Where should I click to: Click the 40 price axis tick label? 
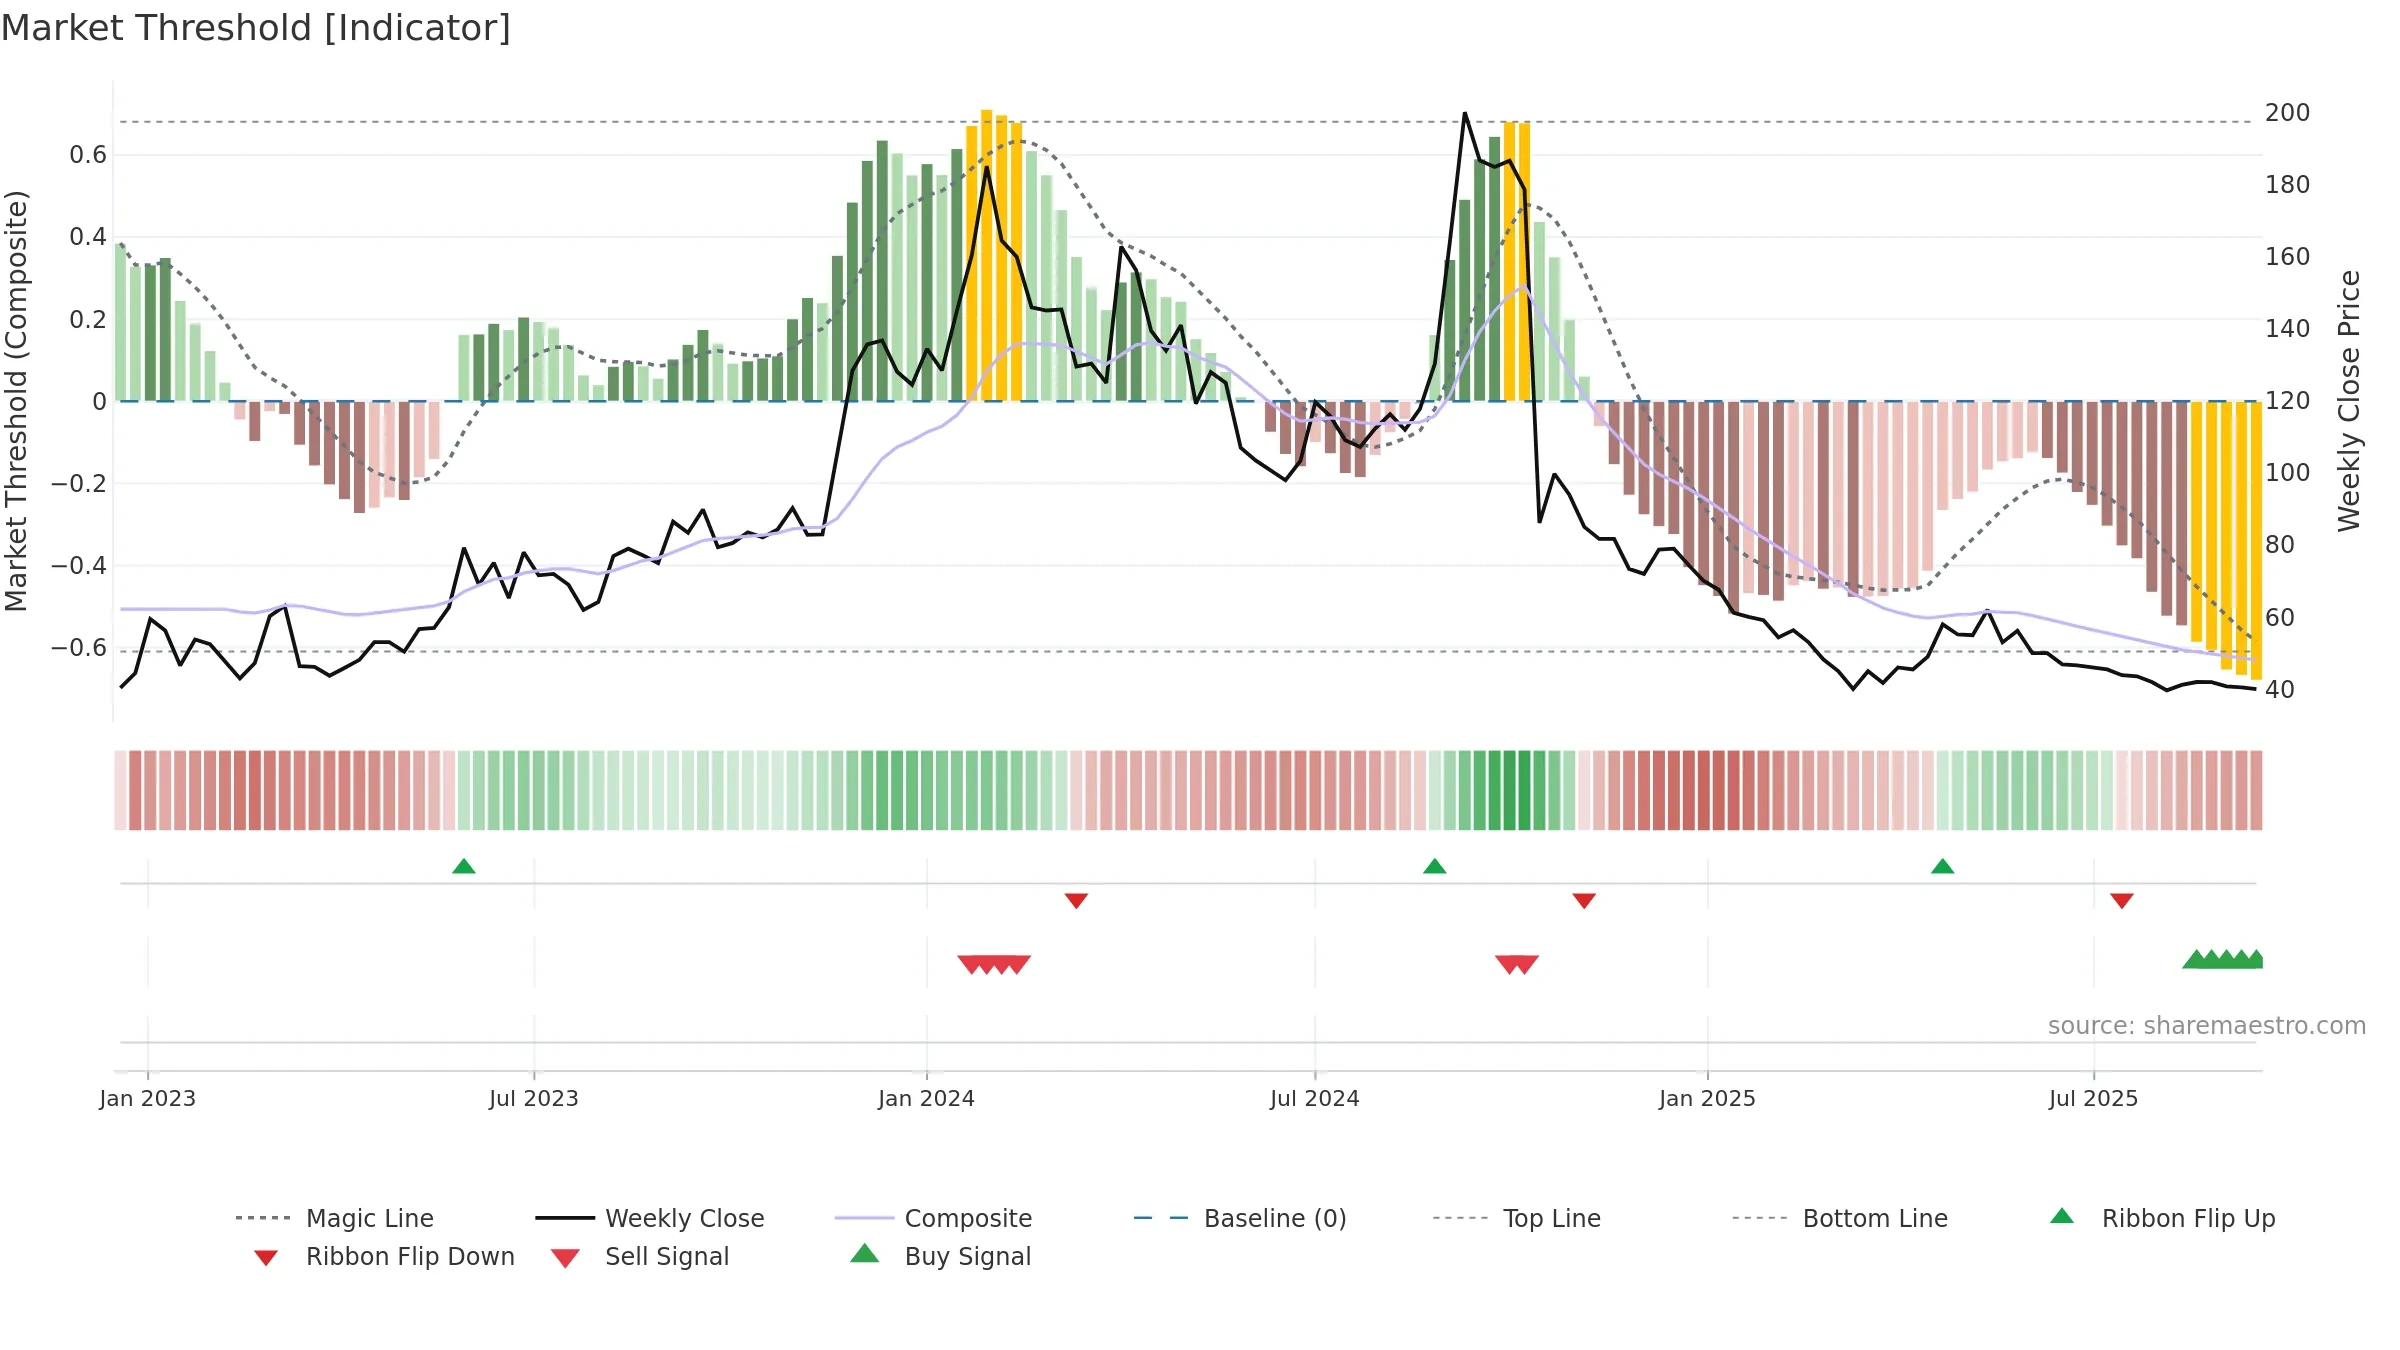(x=2280, y=689)
